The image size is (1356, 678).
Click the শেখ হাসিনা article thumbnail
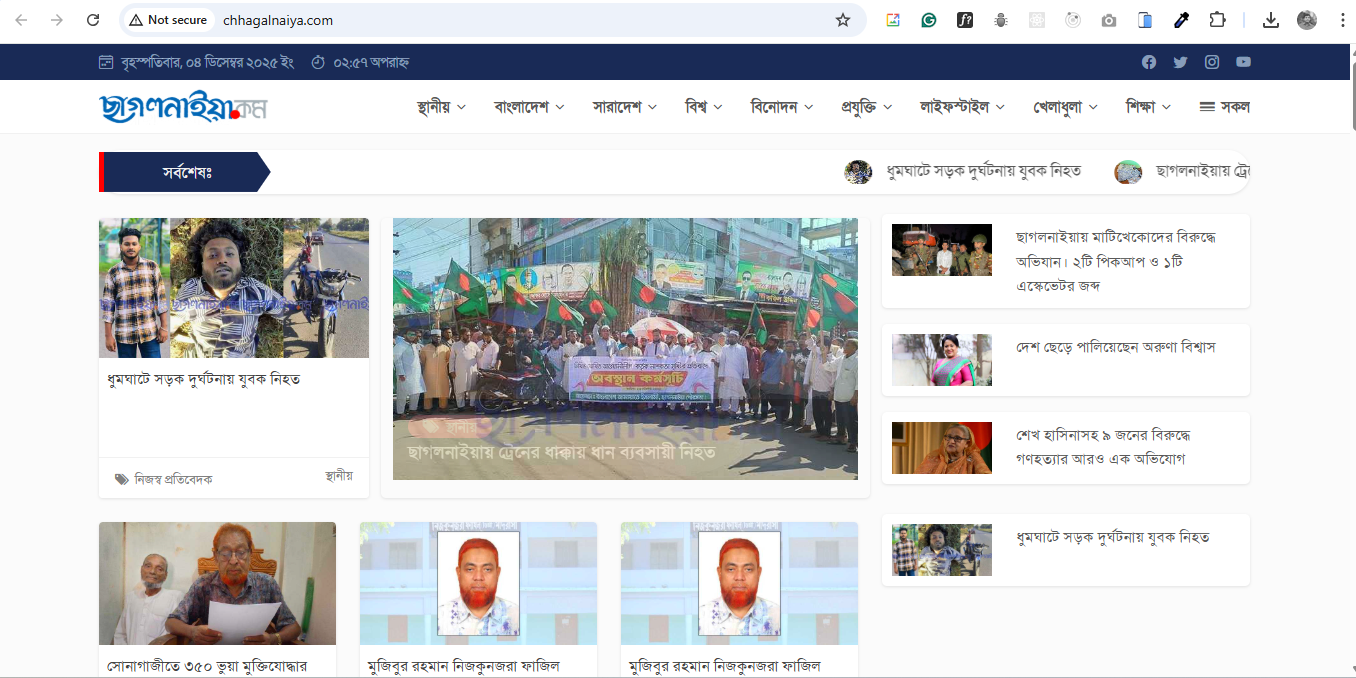coord(941,448)
